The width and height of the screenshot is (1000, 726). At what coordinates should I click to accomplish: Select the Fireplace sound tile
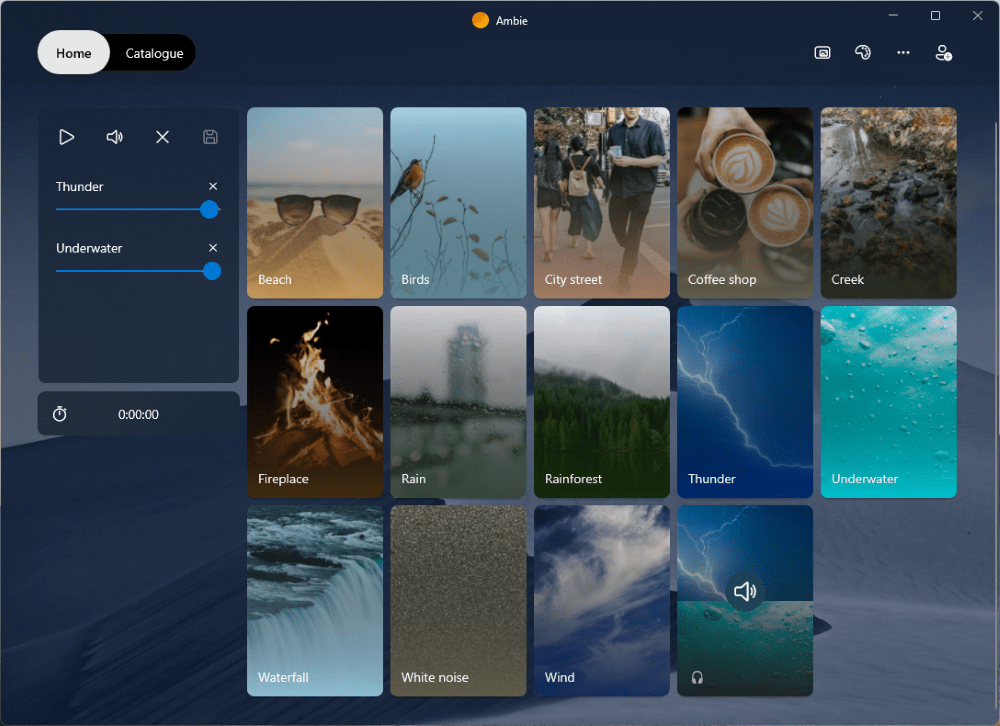[315, 402]
